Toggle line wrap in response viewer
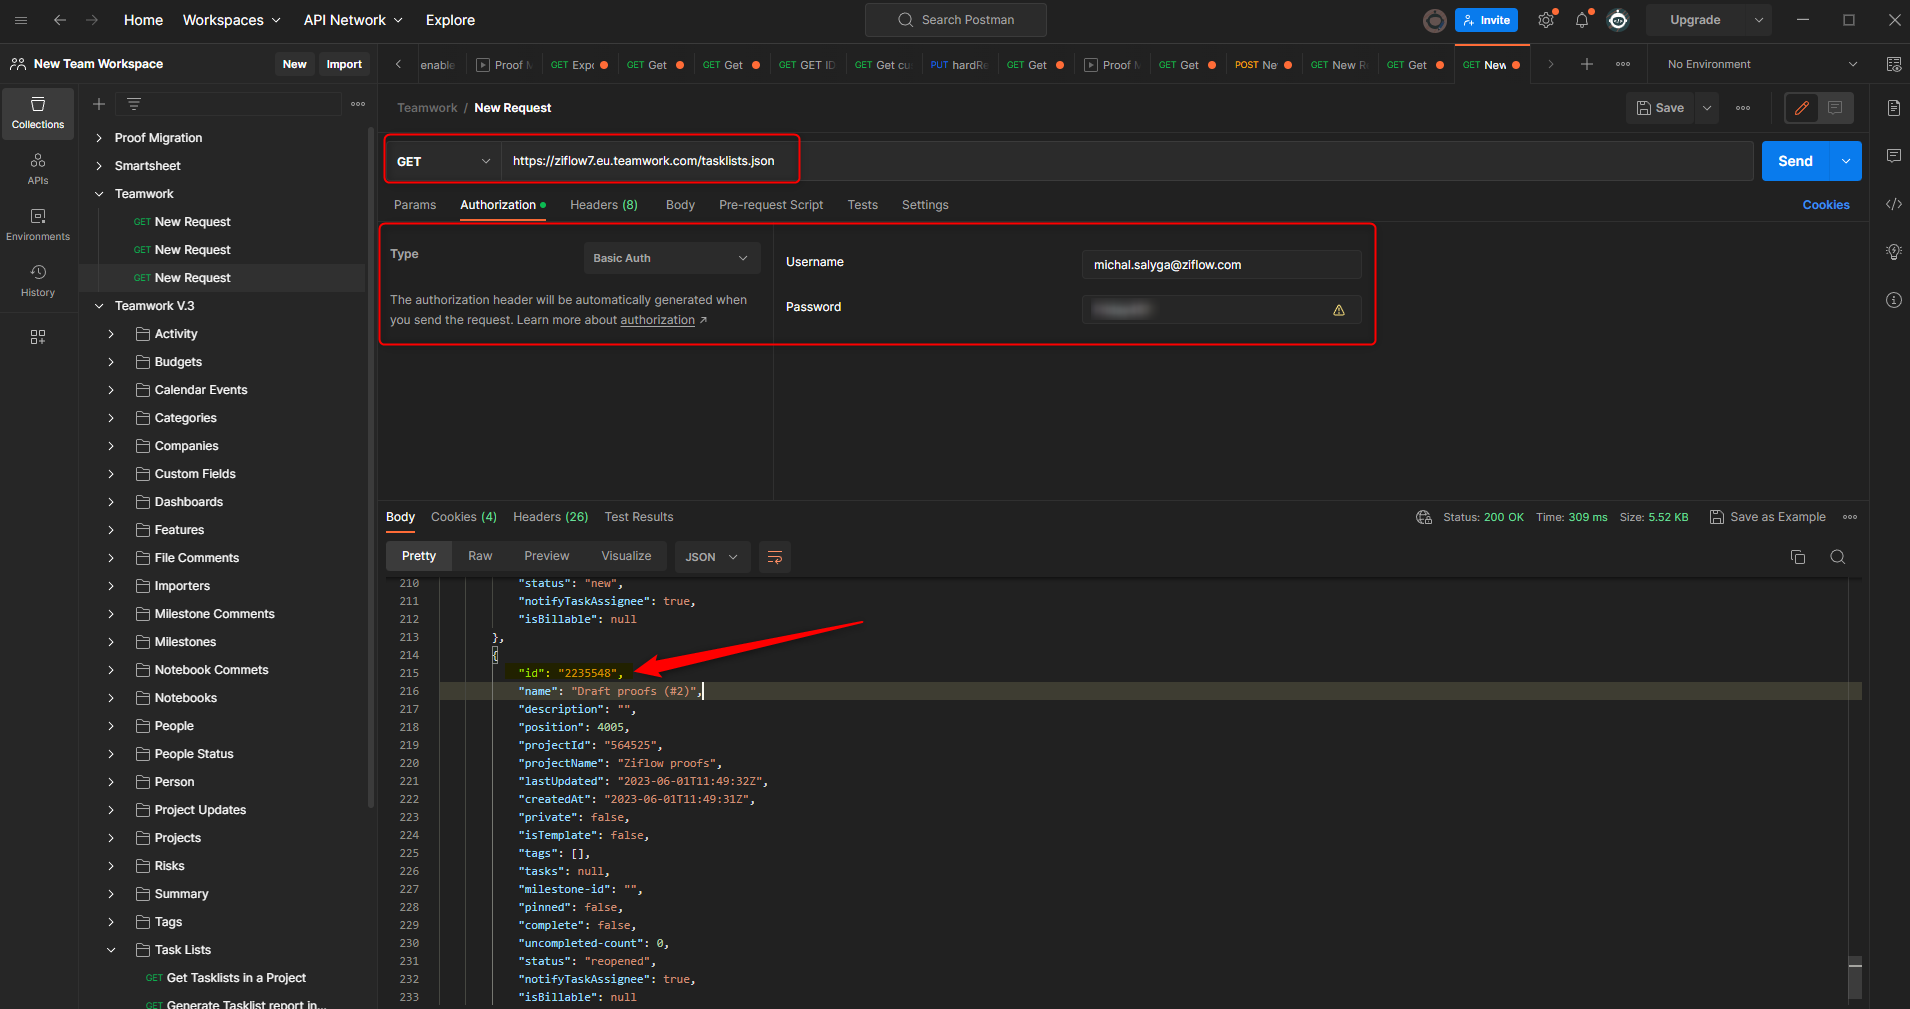This screenshot has height=1009, width=1910. [x=775, y=557]
